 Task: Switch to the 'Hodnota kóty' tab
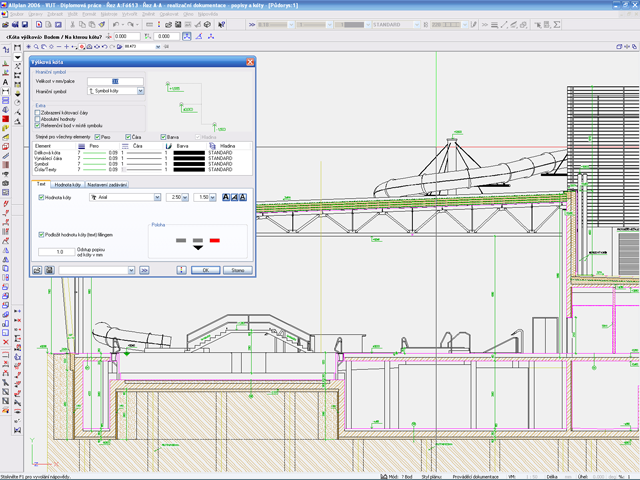coord(68,185)
